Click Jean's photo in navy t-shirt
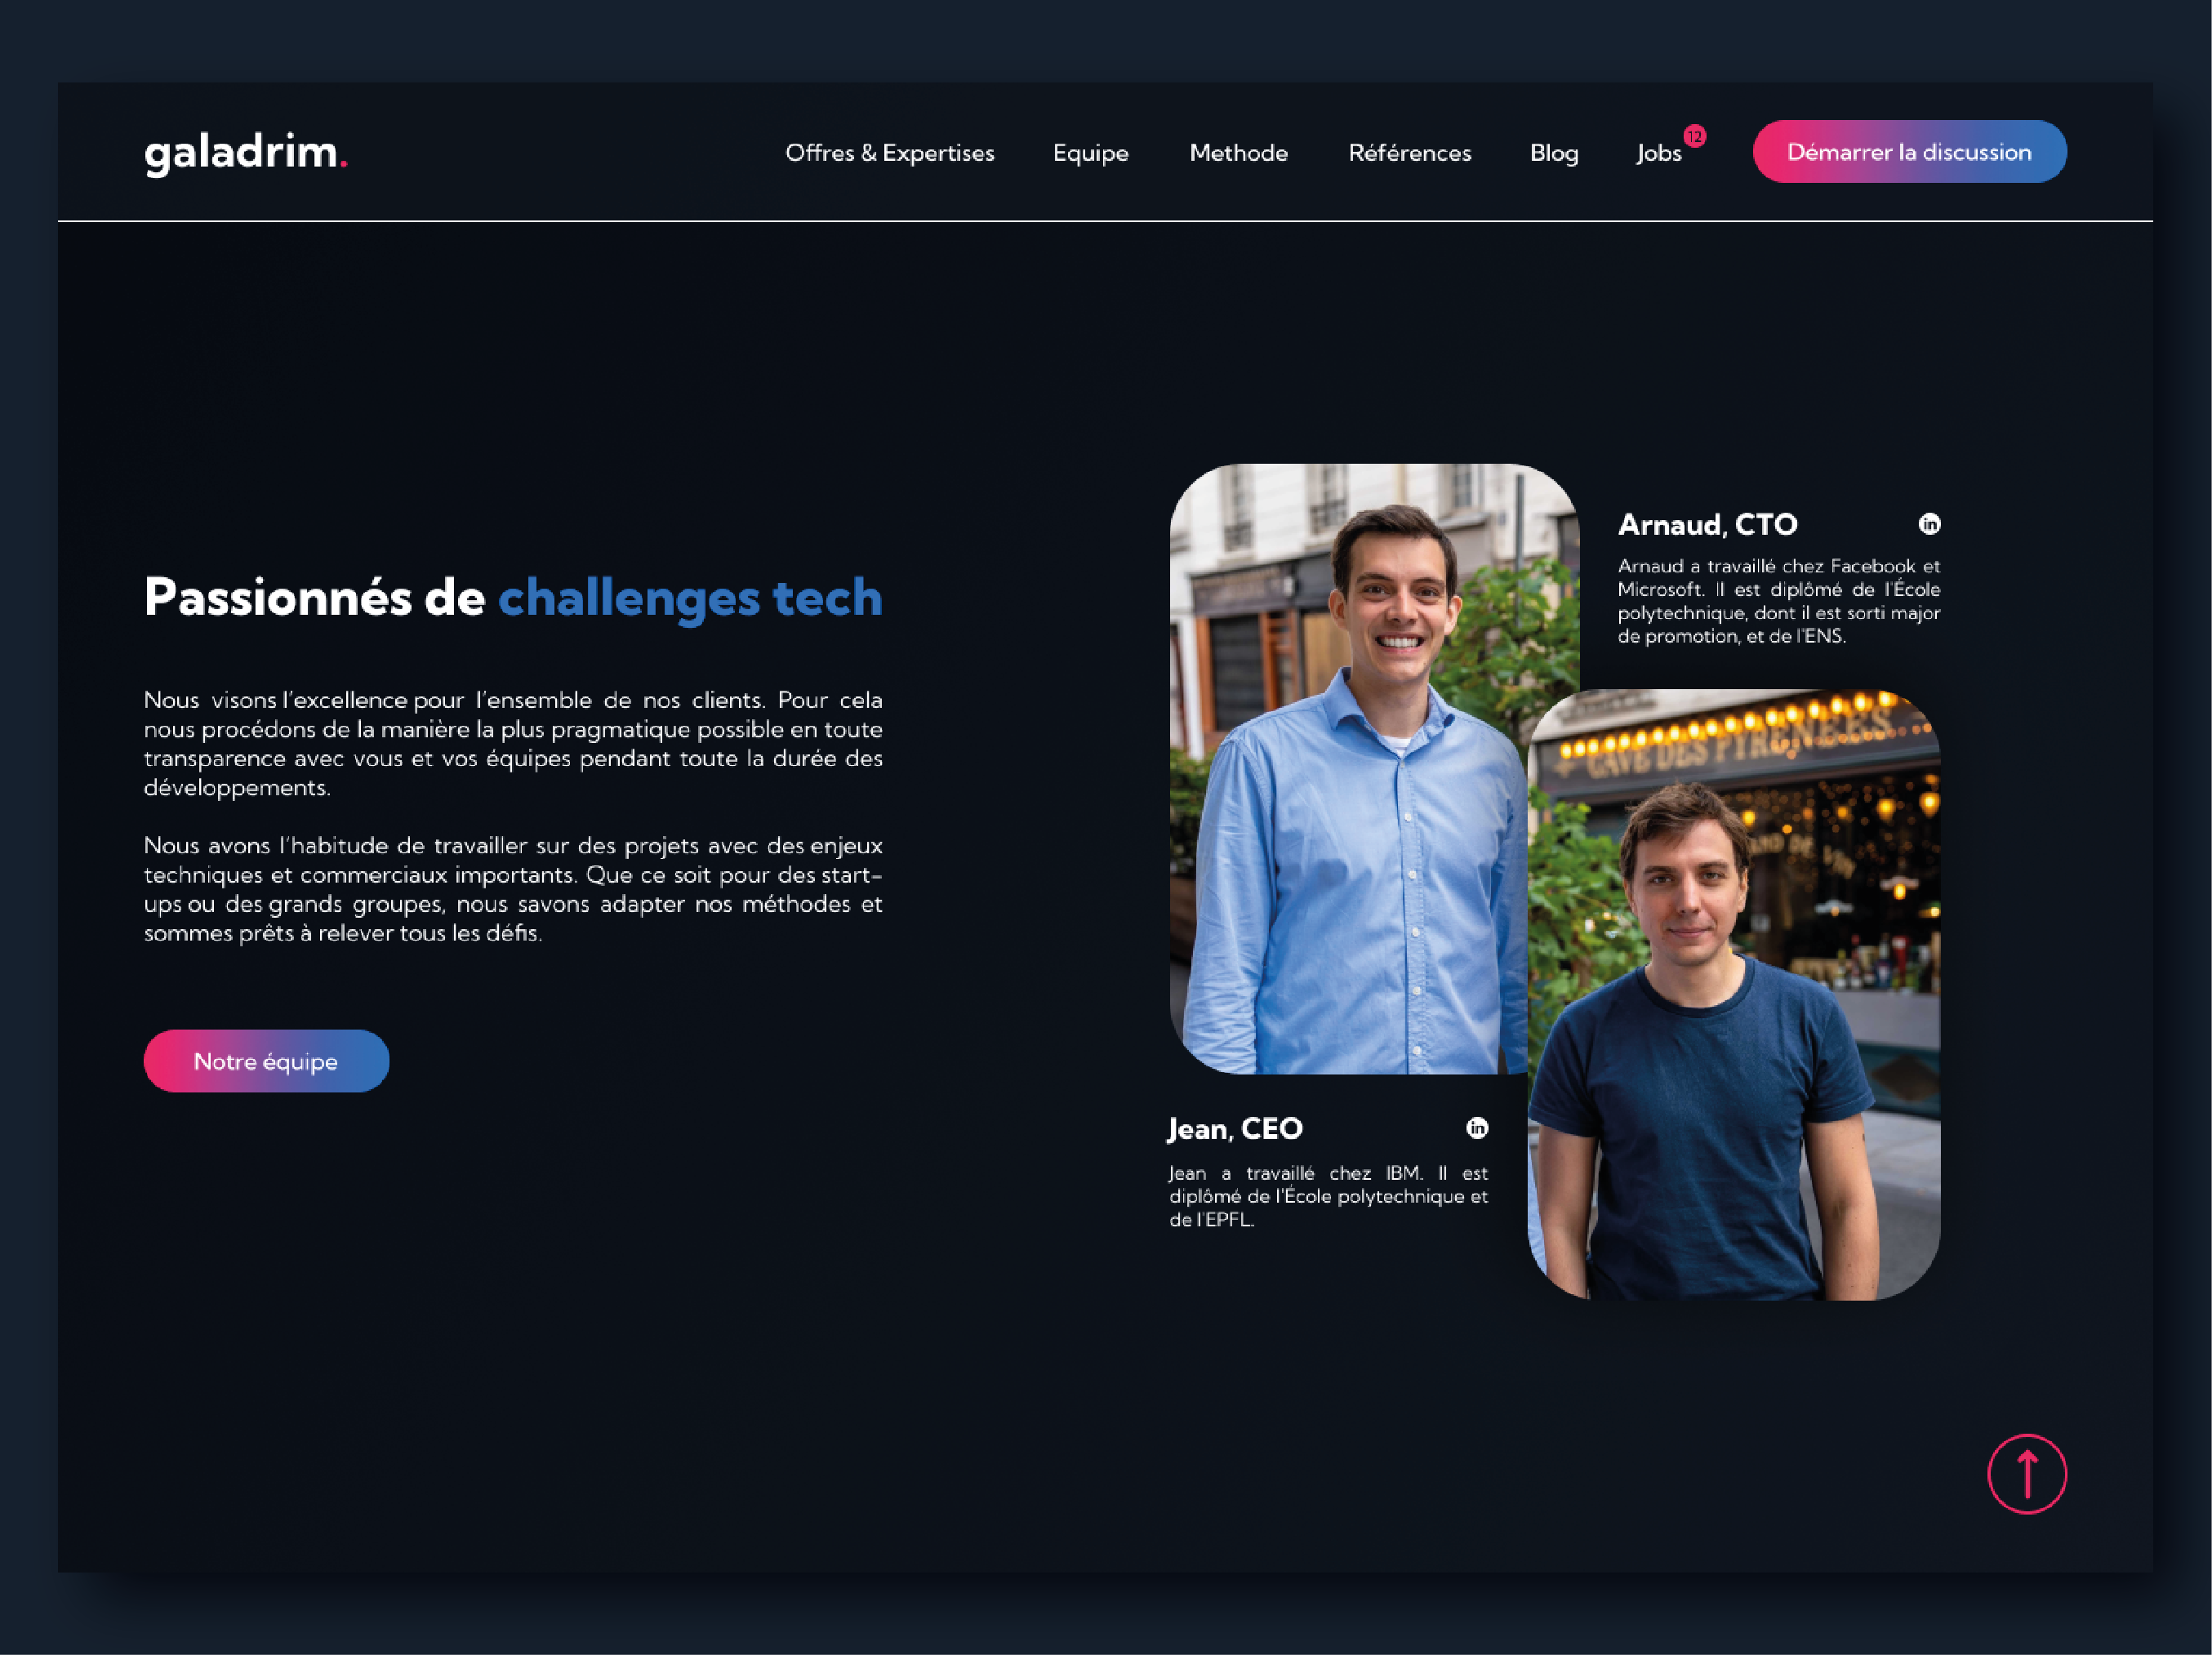This screenshot has width=2212, height=1655. pyautogui.click(x=1734, y=995)
